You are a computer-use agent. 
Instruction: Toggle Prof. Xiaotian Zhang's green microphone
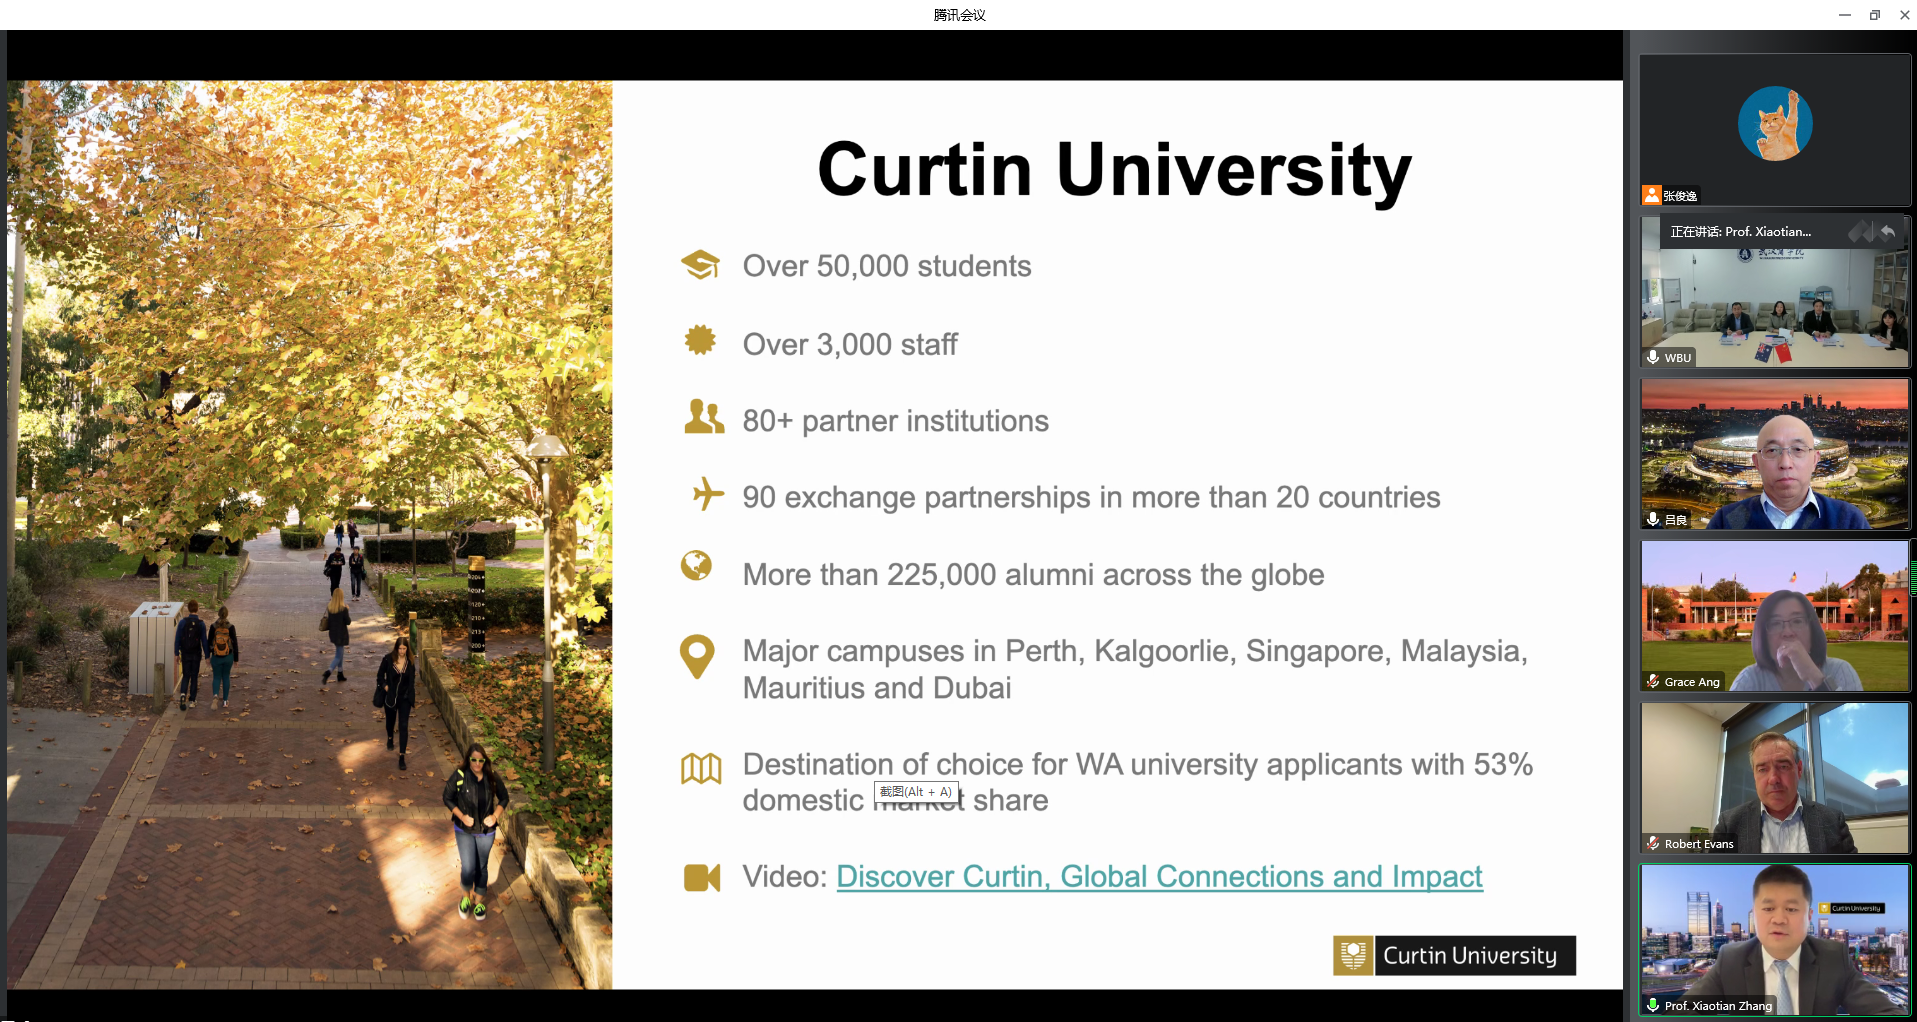pyautogui.click(x=1653, y=1005)
